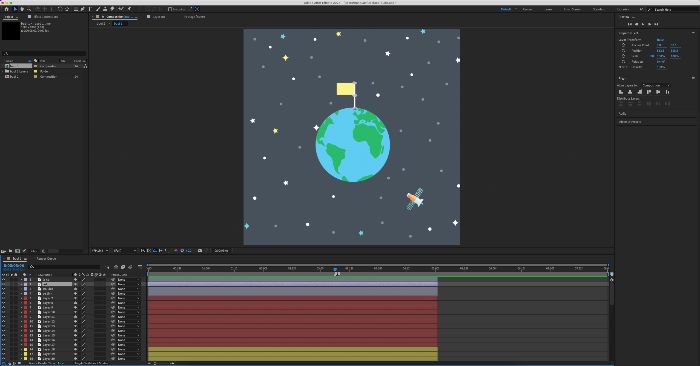
Task: Click the align top icon
Action: tap(649, 92)
